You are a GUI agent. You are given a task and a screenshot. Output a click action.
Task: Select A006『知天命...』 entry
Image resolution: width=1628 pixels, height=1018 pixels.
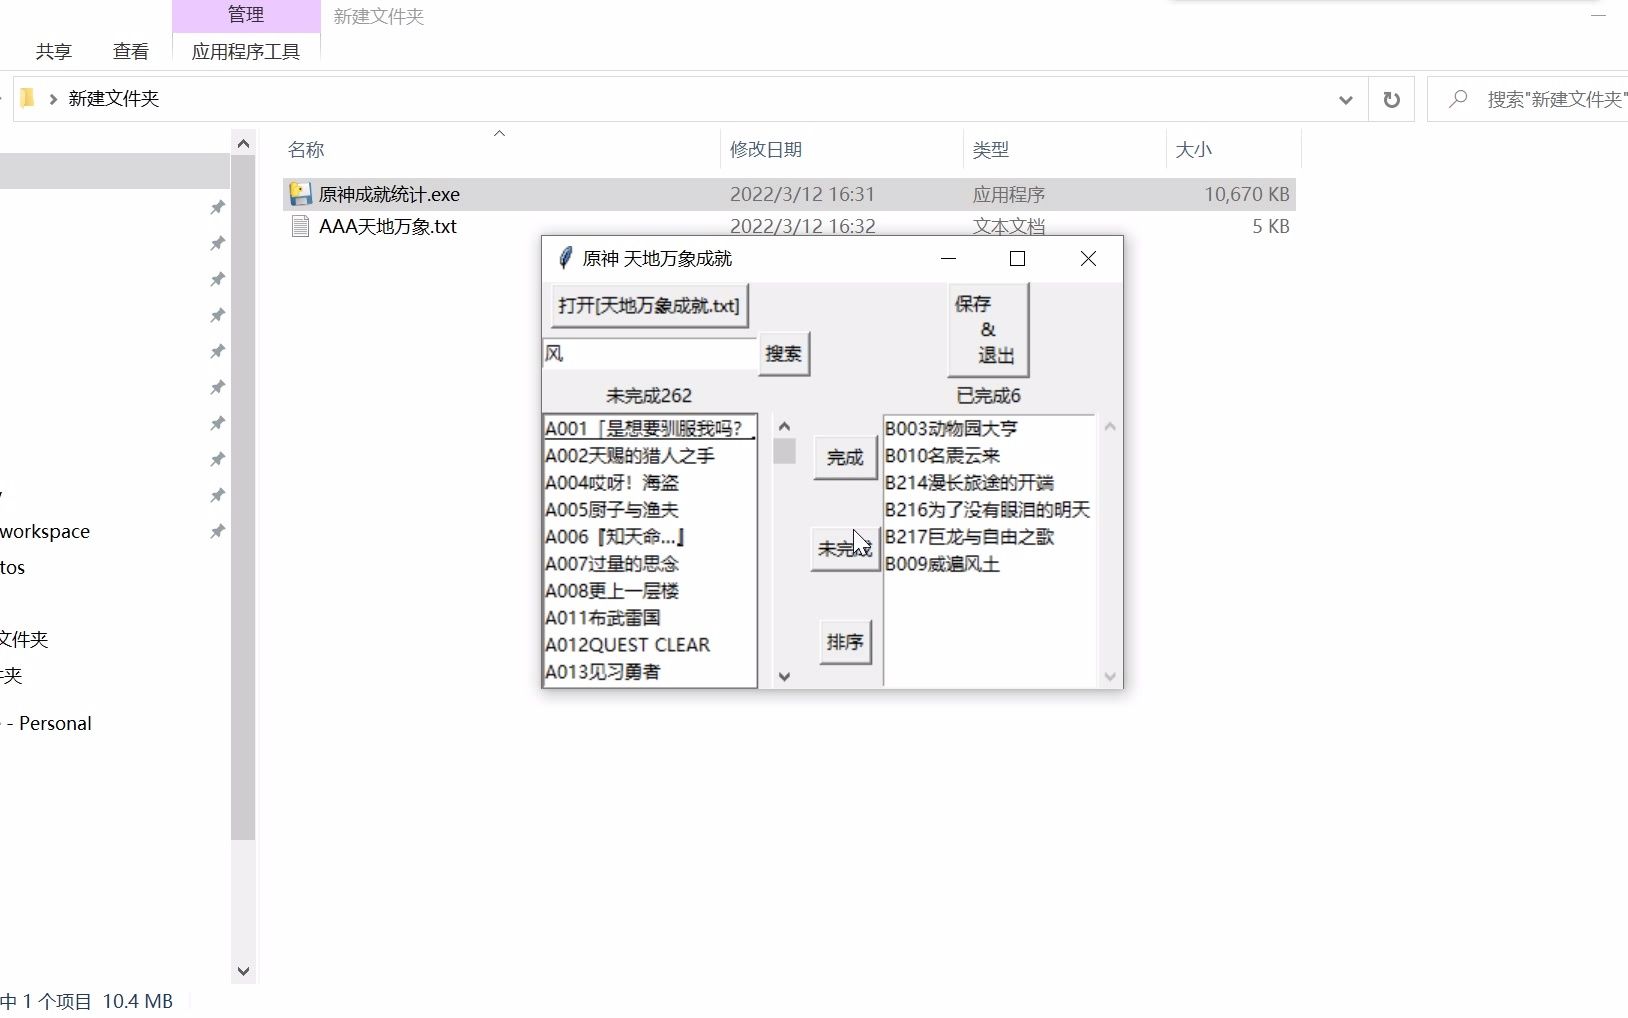(649, 536)
